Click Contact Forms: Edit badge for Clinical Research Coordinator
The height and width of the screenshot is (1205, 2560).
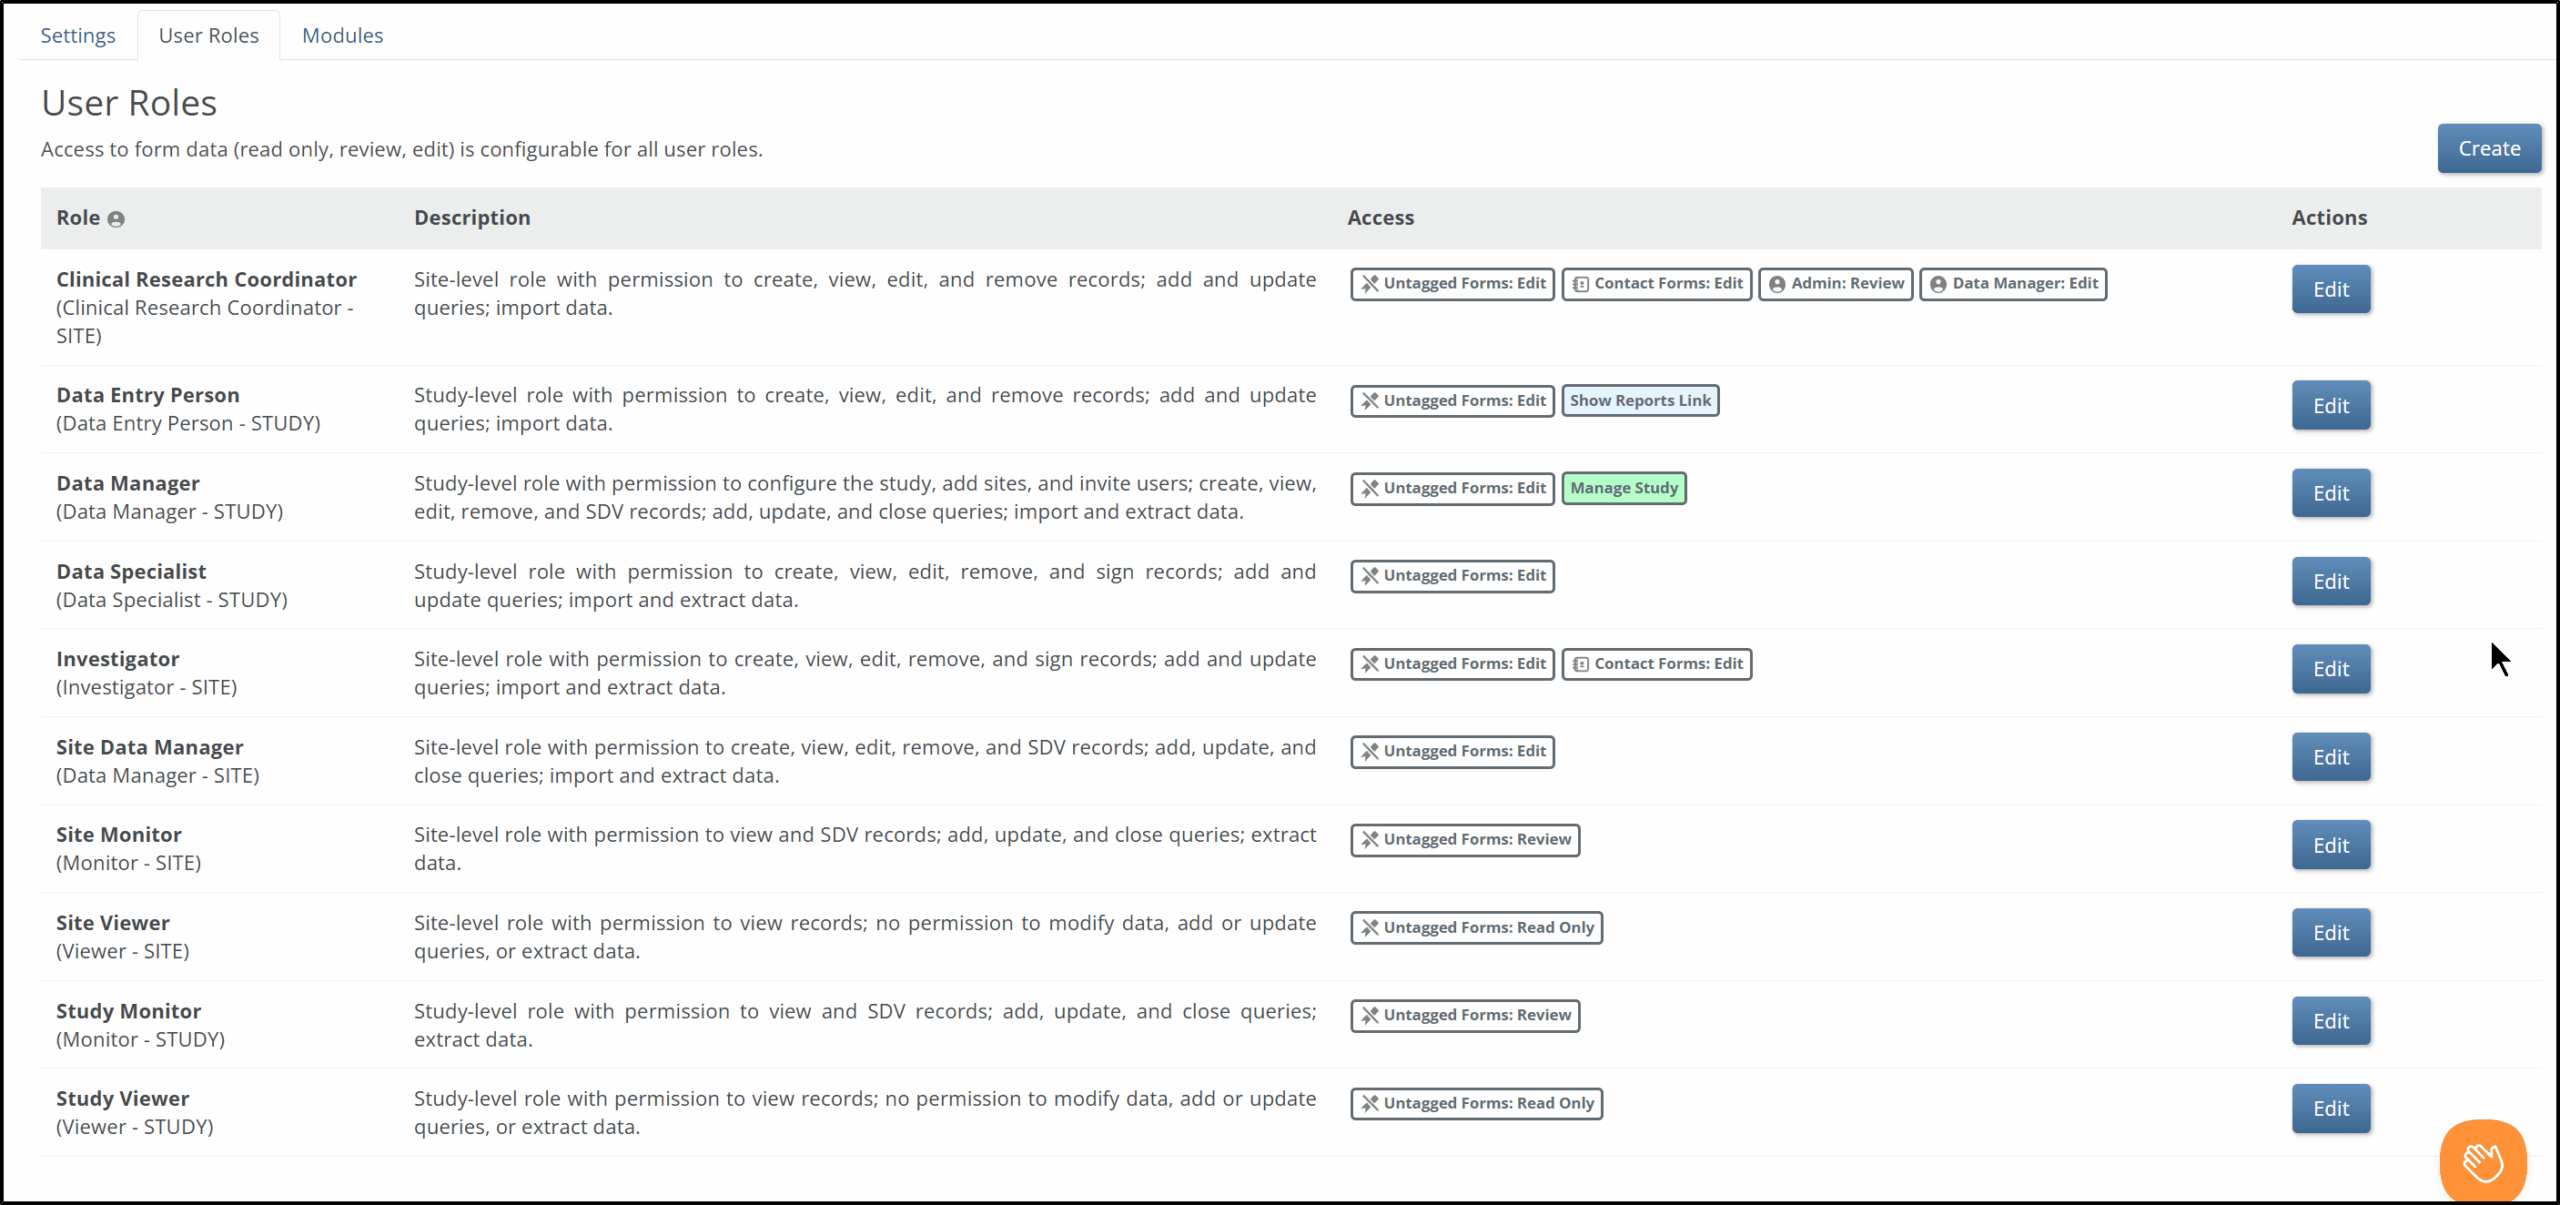point(1656,284)
